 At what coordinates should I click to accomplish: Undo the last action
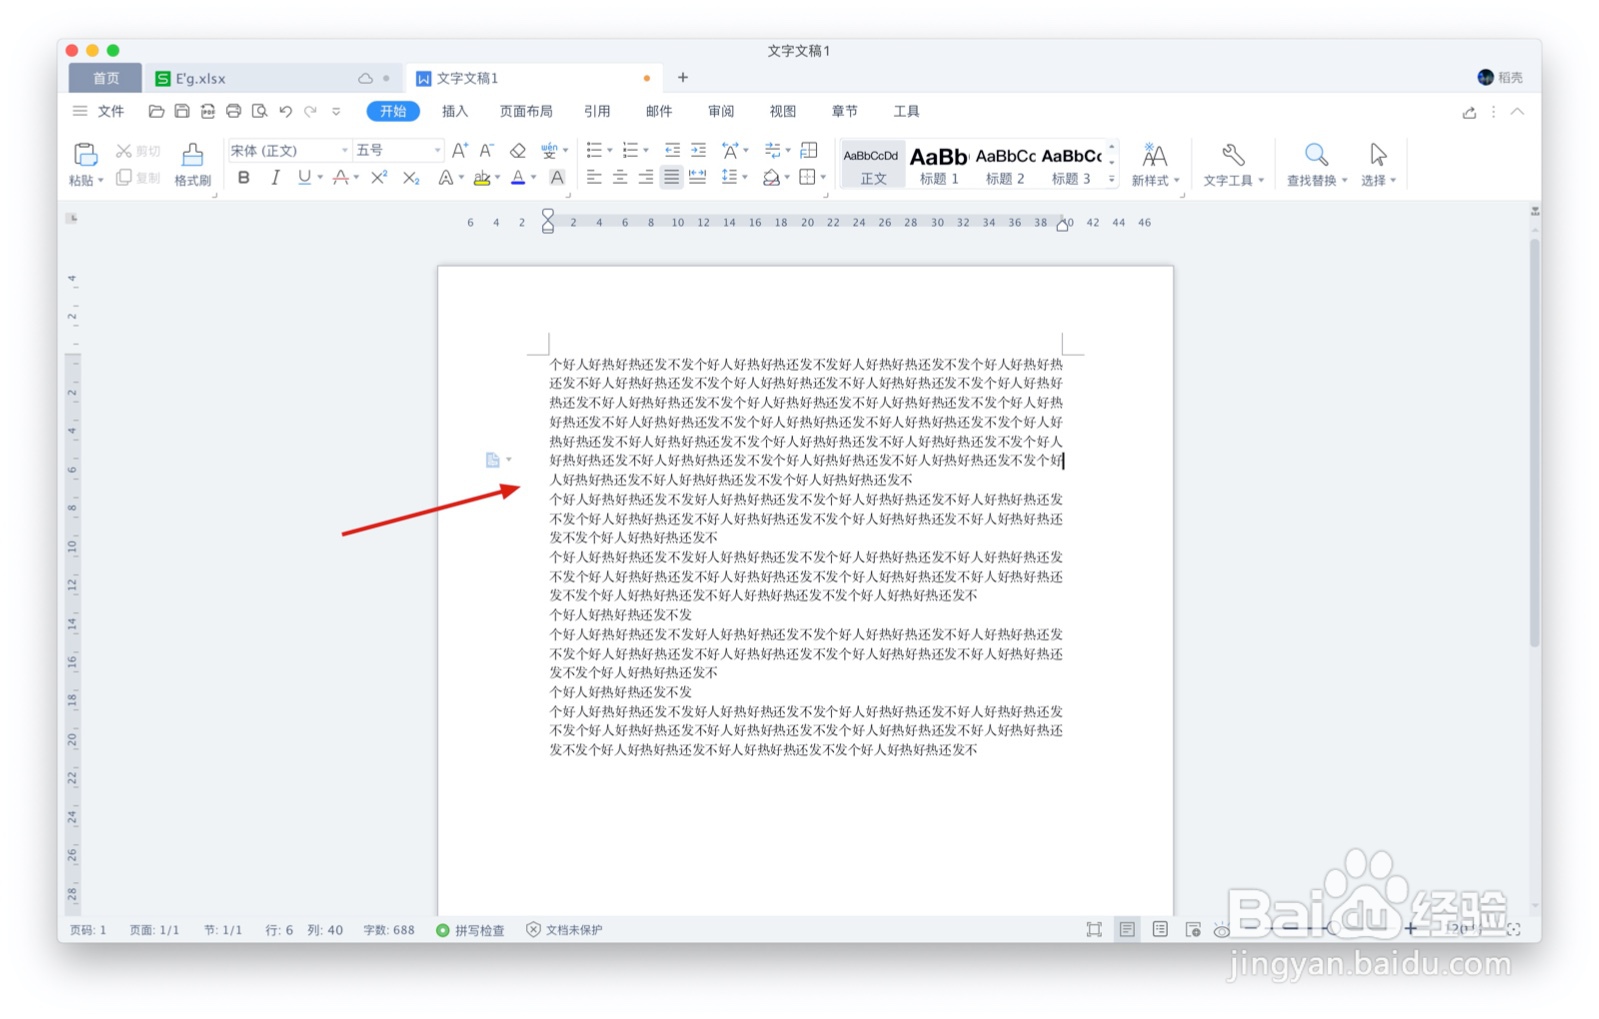(286, 111)
